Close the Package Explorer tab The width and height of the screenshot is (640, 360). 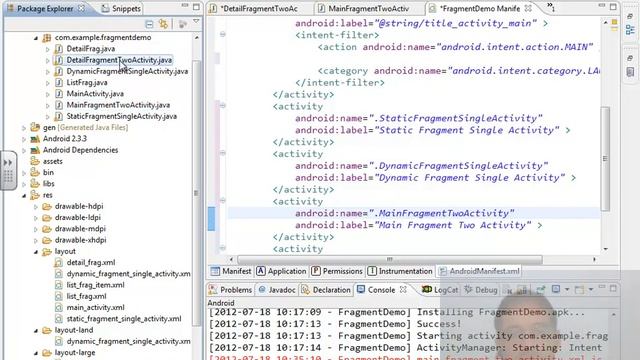[x=81, y=8]
